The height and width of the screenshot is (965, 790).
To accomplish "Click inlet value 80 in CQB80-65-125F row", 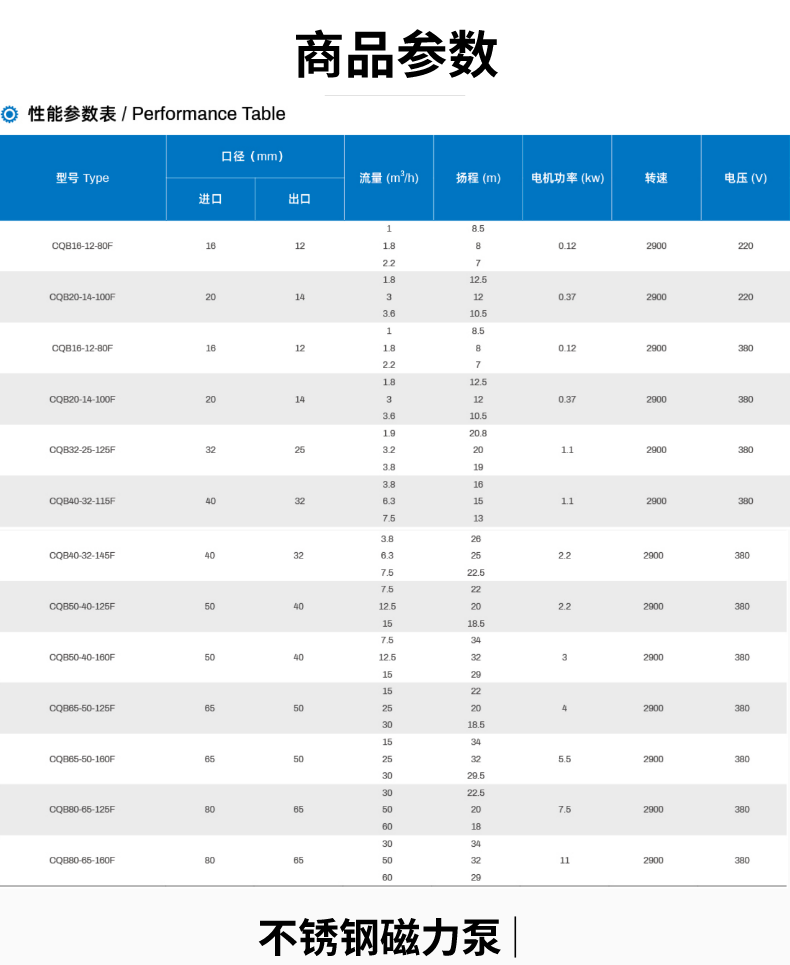I will [210, 809].
